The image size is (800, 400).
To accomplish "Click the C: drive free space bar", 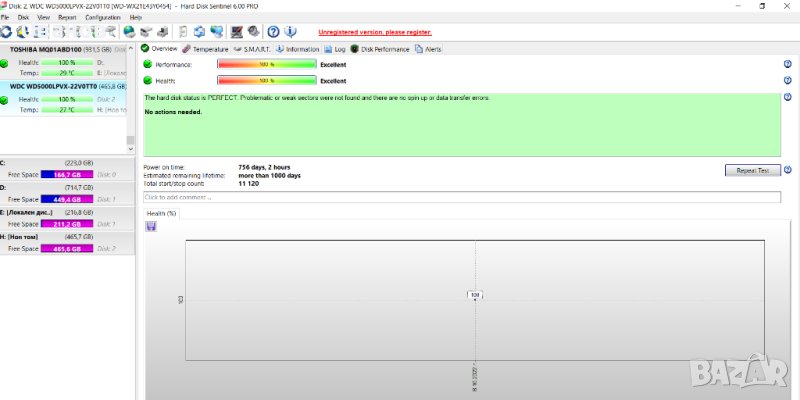I will [67, 174].
